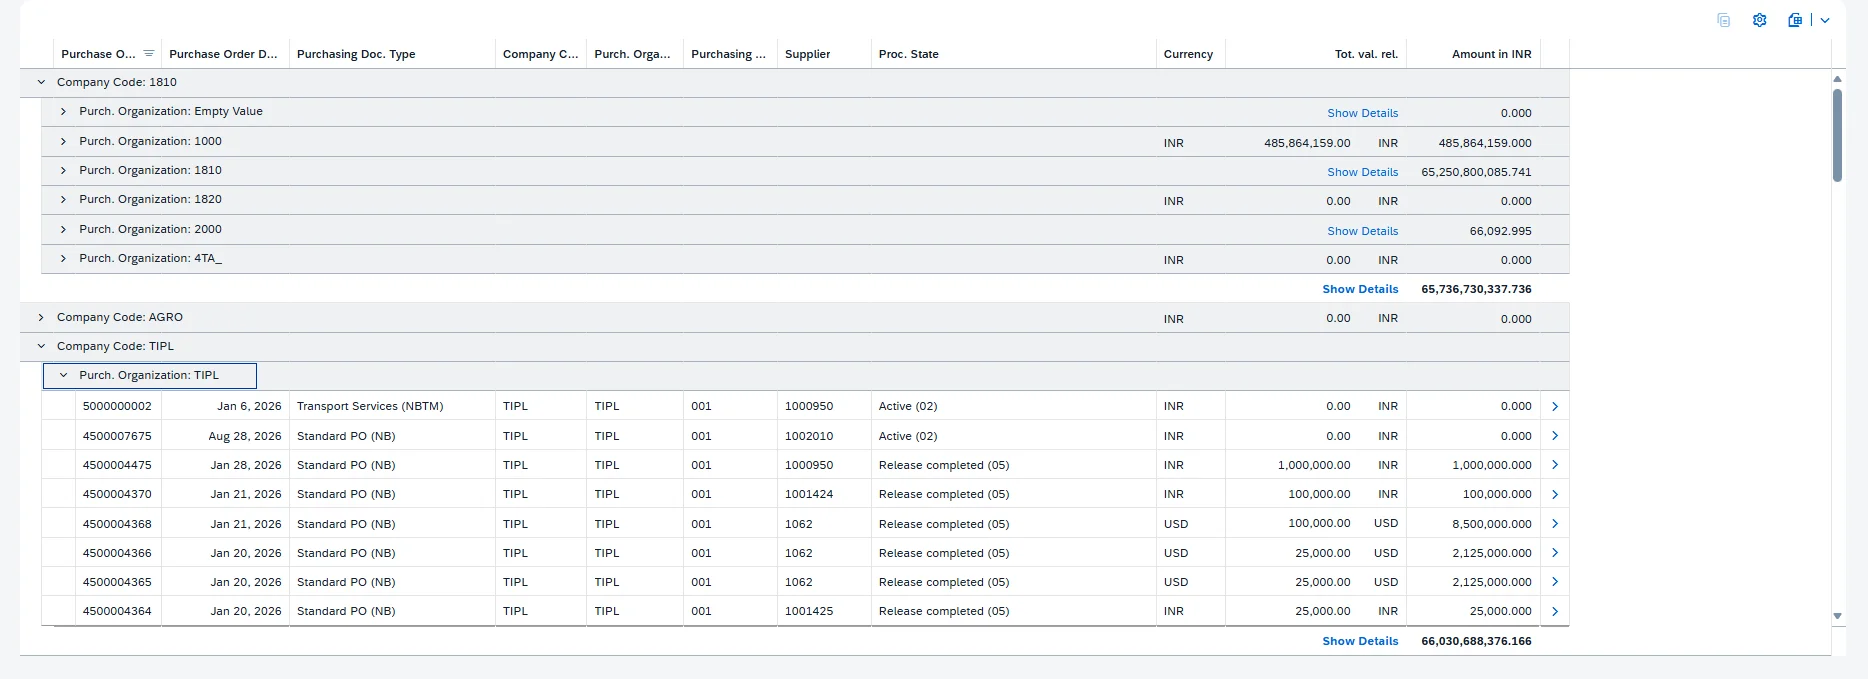
Task: Click the vertical scrollbar thumb
Action: (1837, 135)
